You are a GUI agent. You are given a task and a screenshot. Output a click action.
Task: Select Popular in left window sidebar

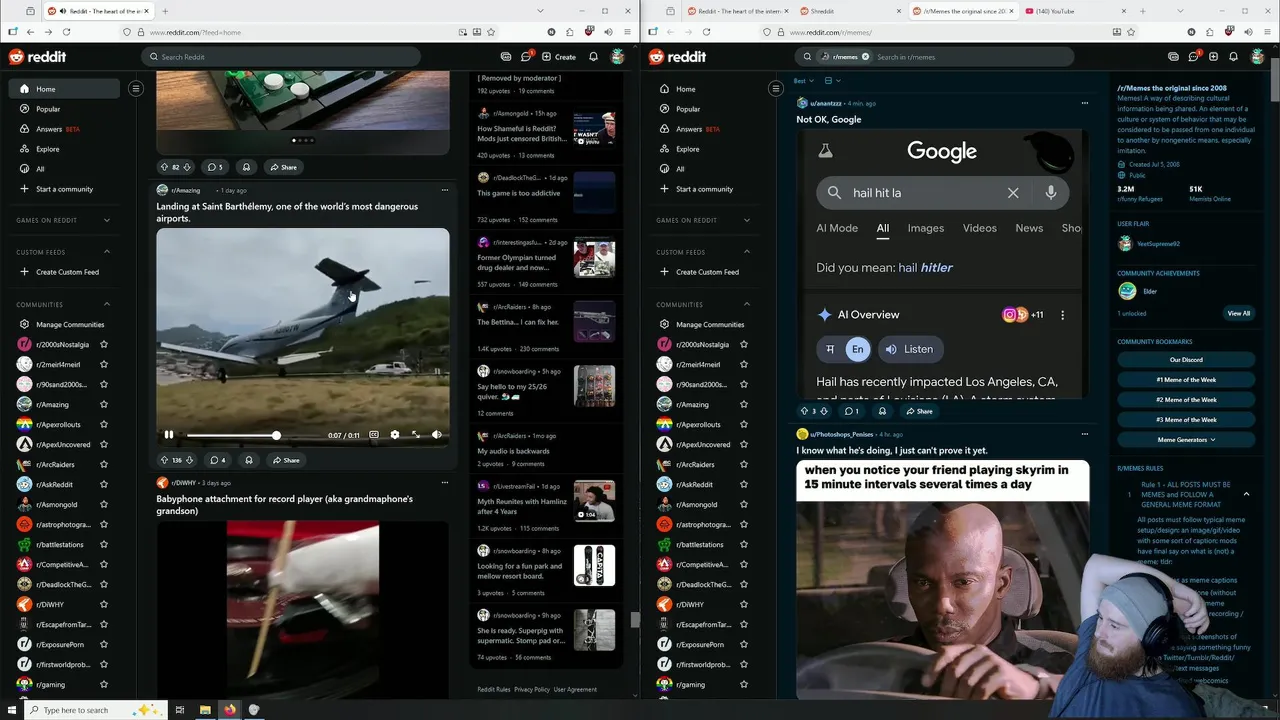tap(48, 109)
